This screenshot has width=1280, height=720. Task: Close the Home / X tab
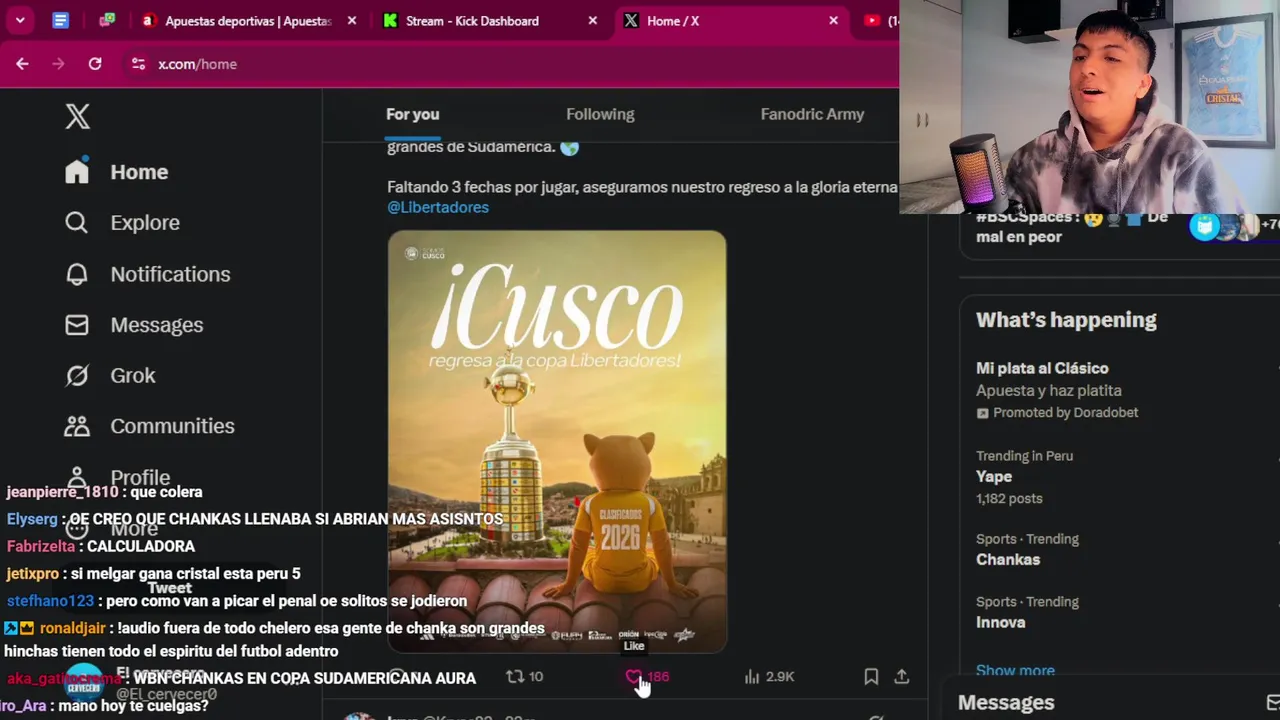click(x=833, y=20)
